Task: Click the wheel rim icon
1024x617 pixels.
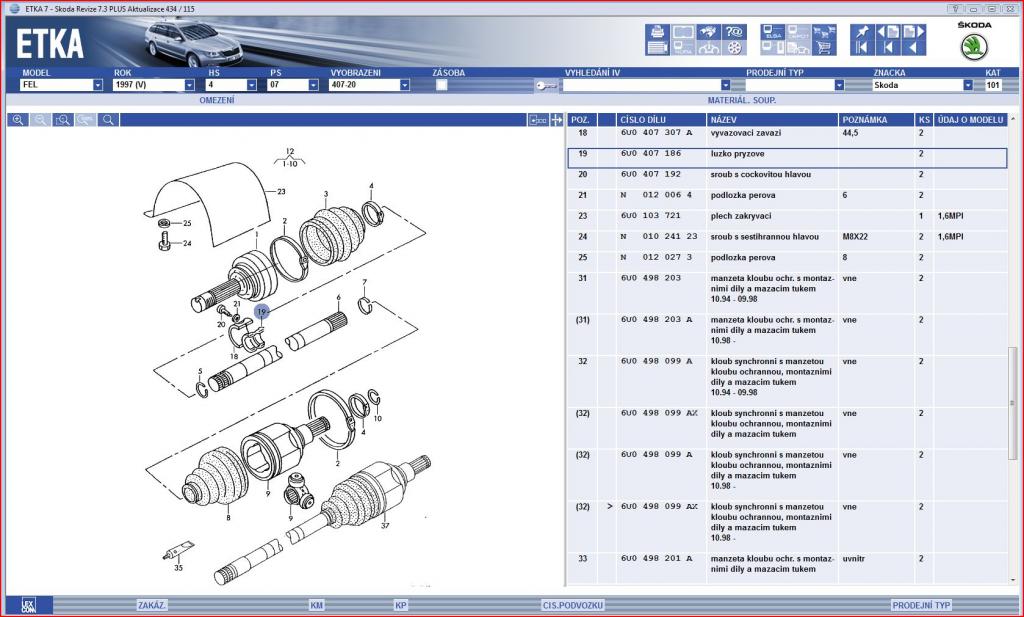Action: click(x=735, y=47)
